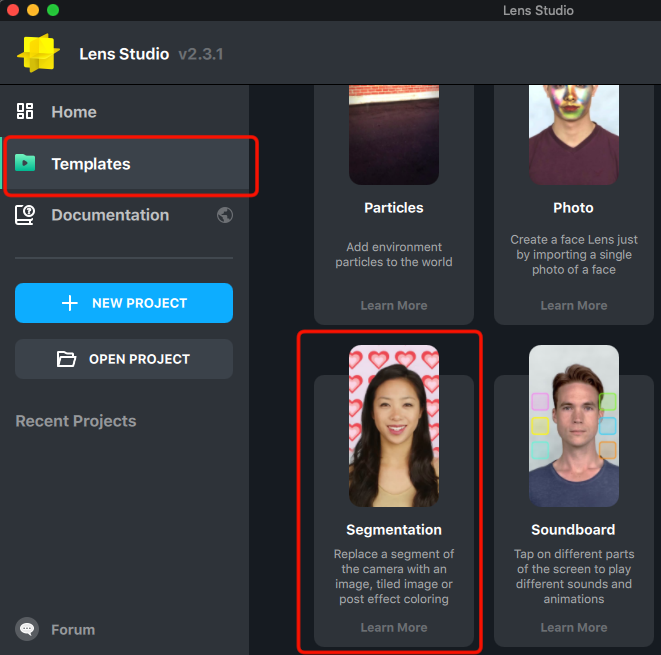Select the Soundboard template thumbnail
The width and height of the screenshot is (661, 655).
[x=574, y=426]
